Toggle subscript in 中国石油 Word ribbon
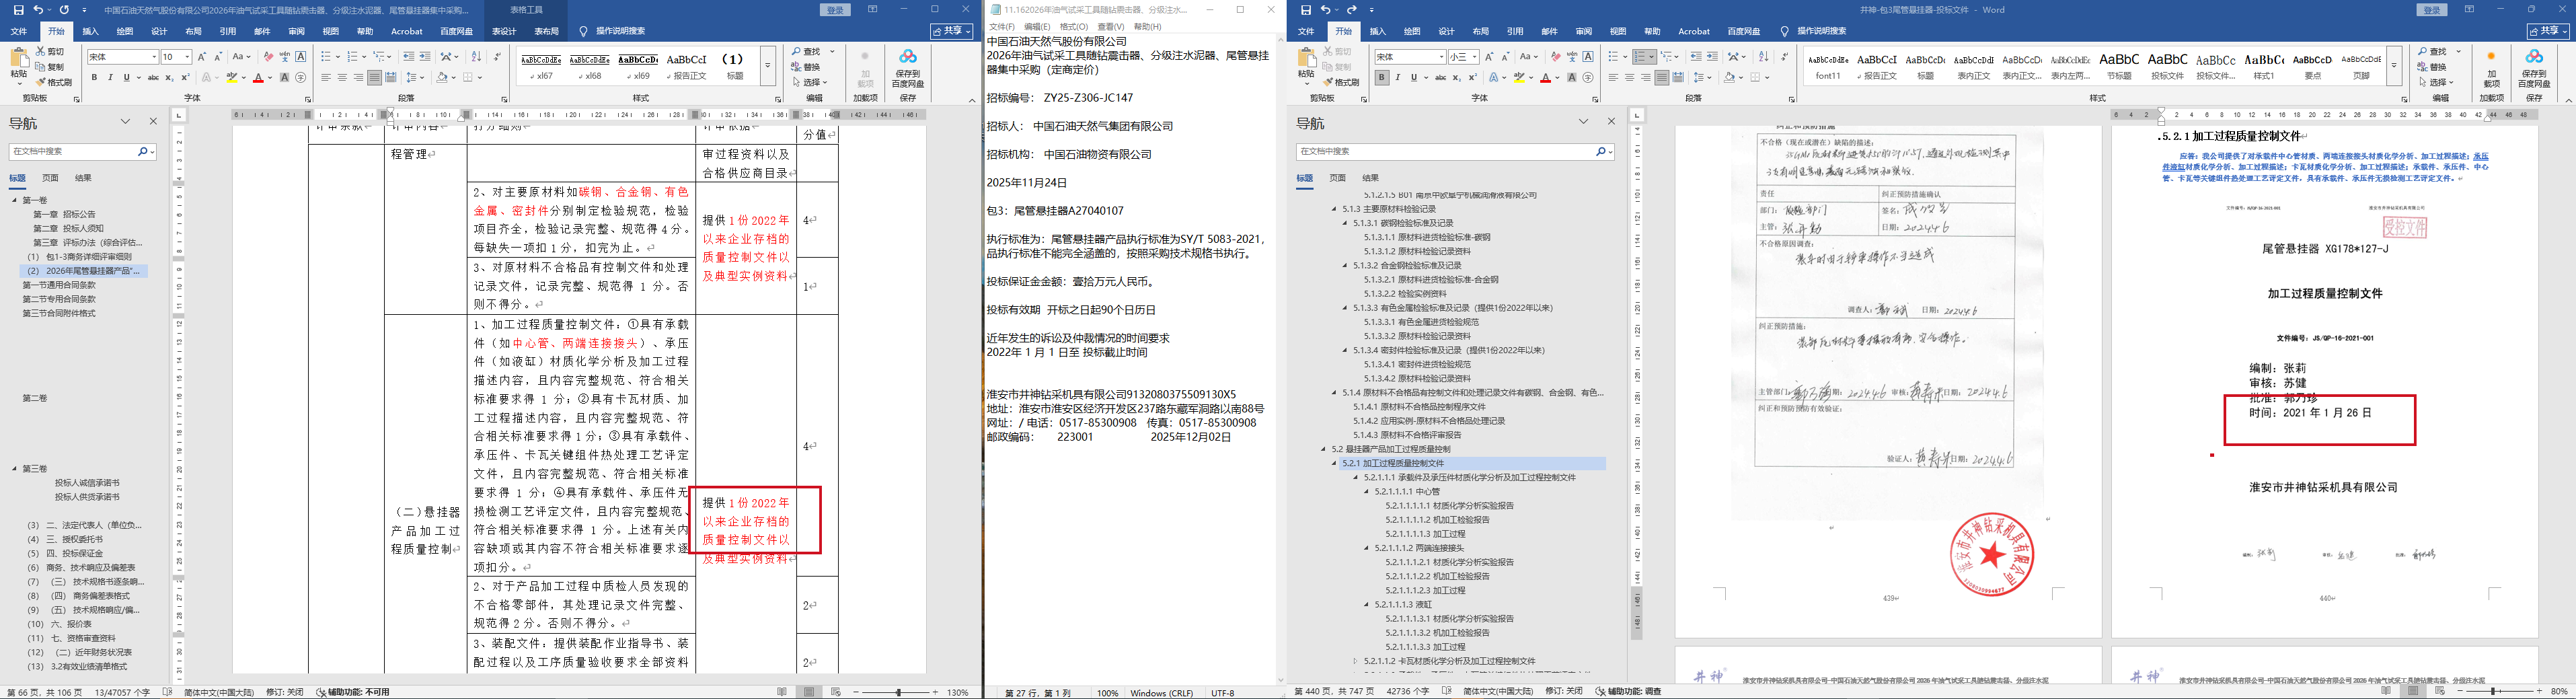2576x699 pixels. pos(169,77)
